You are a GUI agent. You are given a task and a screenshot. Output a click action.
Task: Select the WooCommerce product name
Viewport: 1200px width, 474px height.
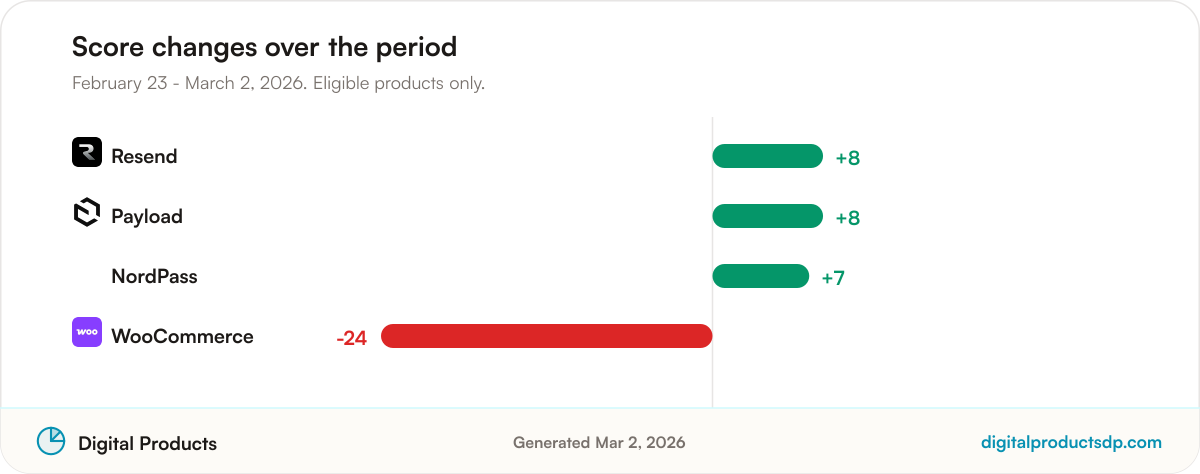coord(182,336)
